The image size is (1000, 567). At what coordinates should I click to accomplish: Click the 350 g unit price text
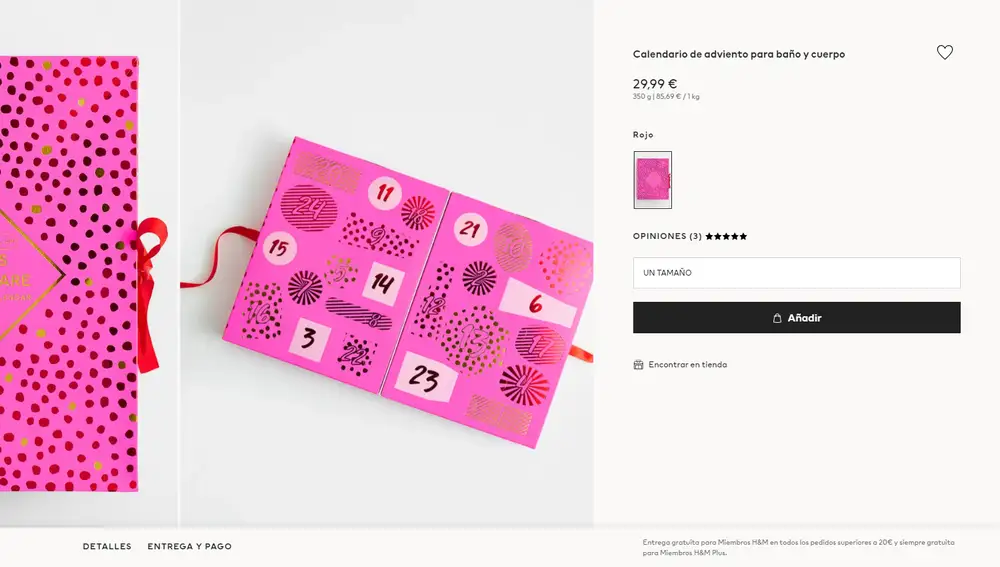coord(666,97)
